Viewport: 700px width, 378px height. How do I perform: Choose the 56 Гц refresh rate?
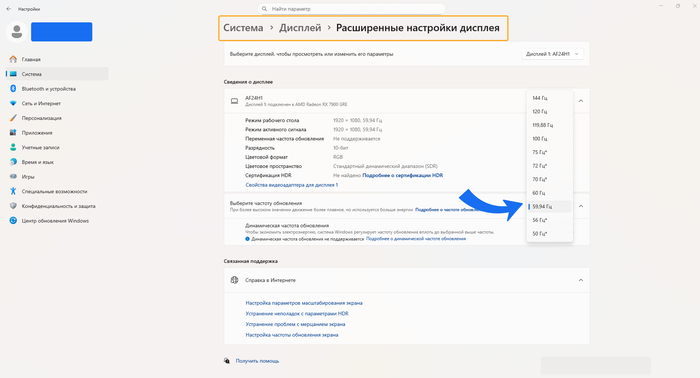[x=550, y=220]
